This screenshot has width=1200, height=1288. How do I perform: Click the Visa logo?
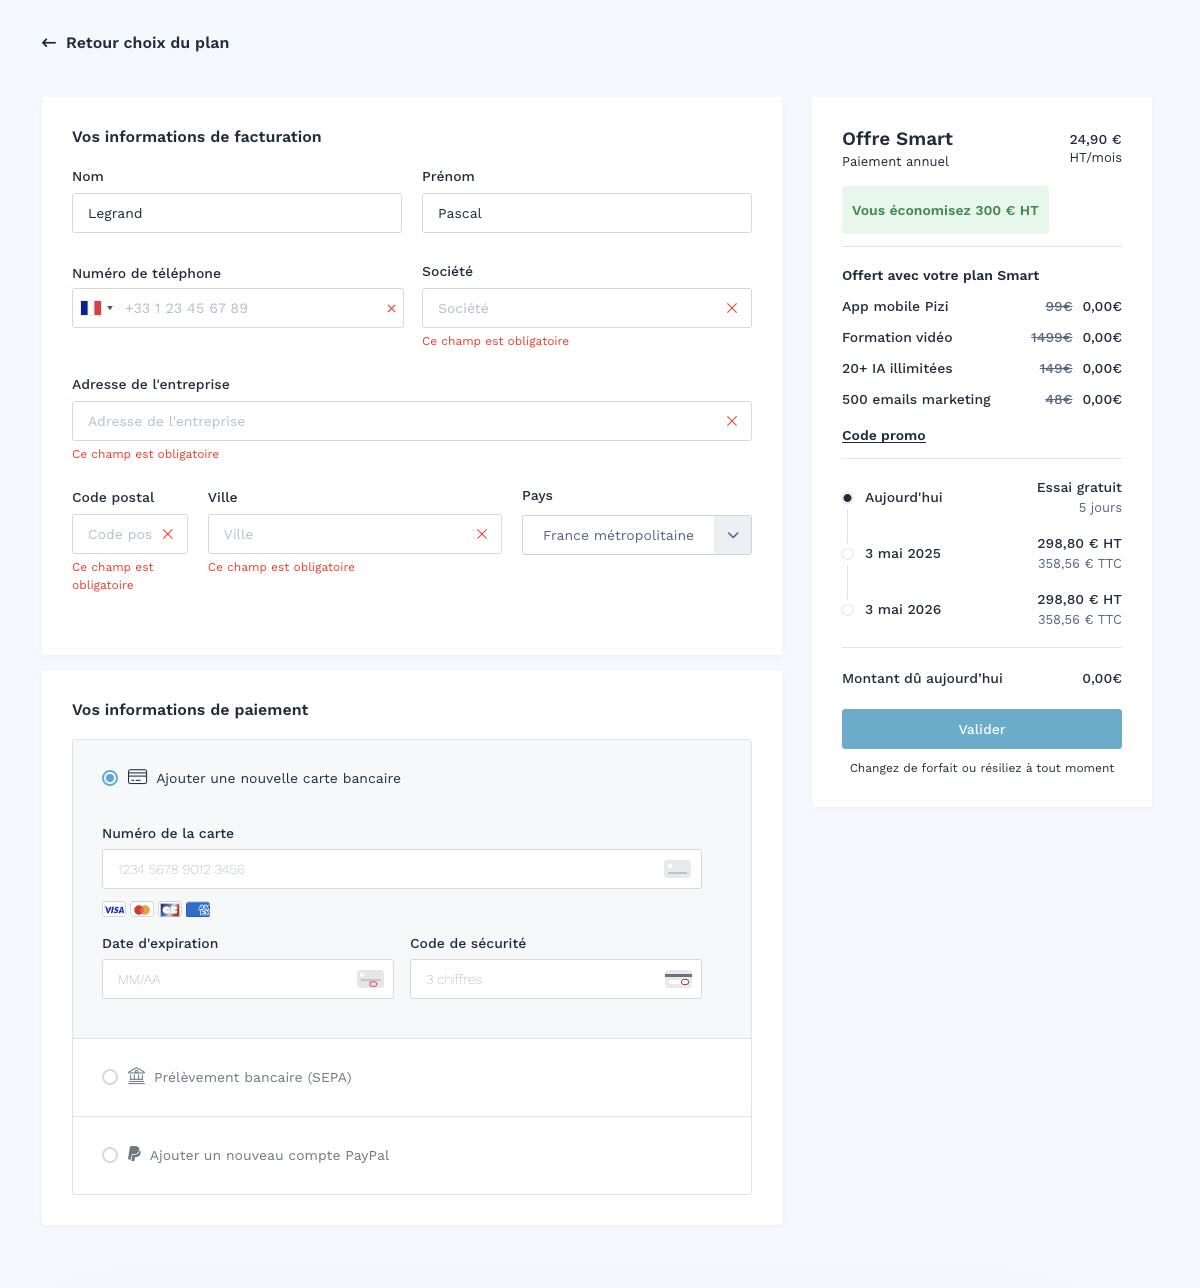(114, 910)
